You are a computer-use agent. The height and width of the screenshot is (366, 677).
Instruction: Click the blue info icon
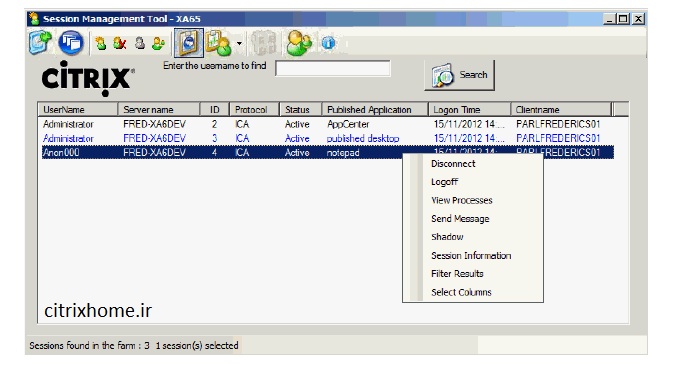(x=329, y=43)
